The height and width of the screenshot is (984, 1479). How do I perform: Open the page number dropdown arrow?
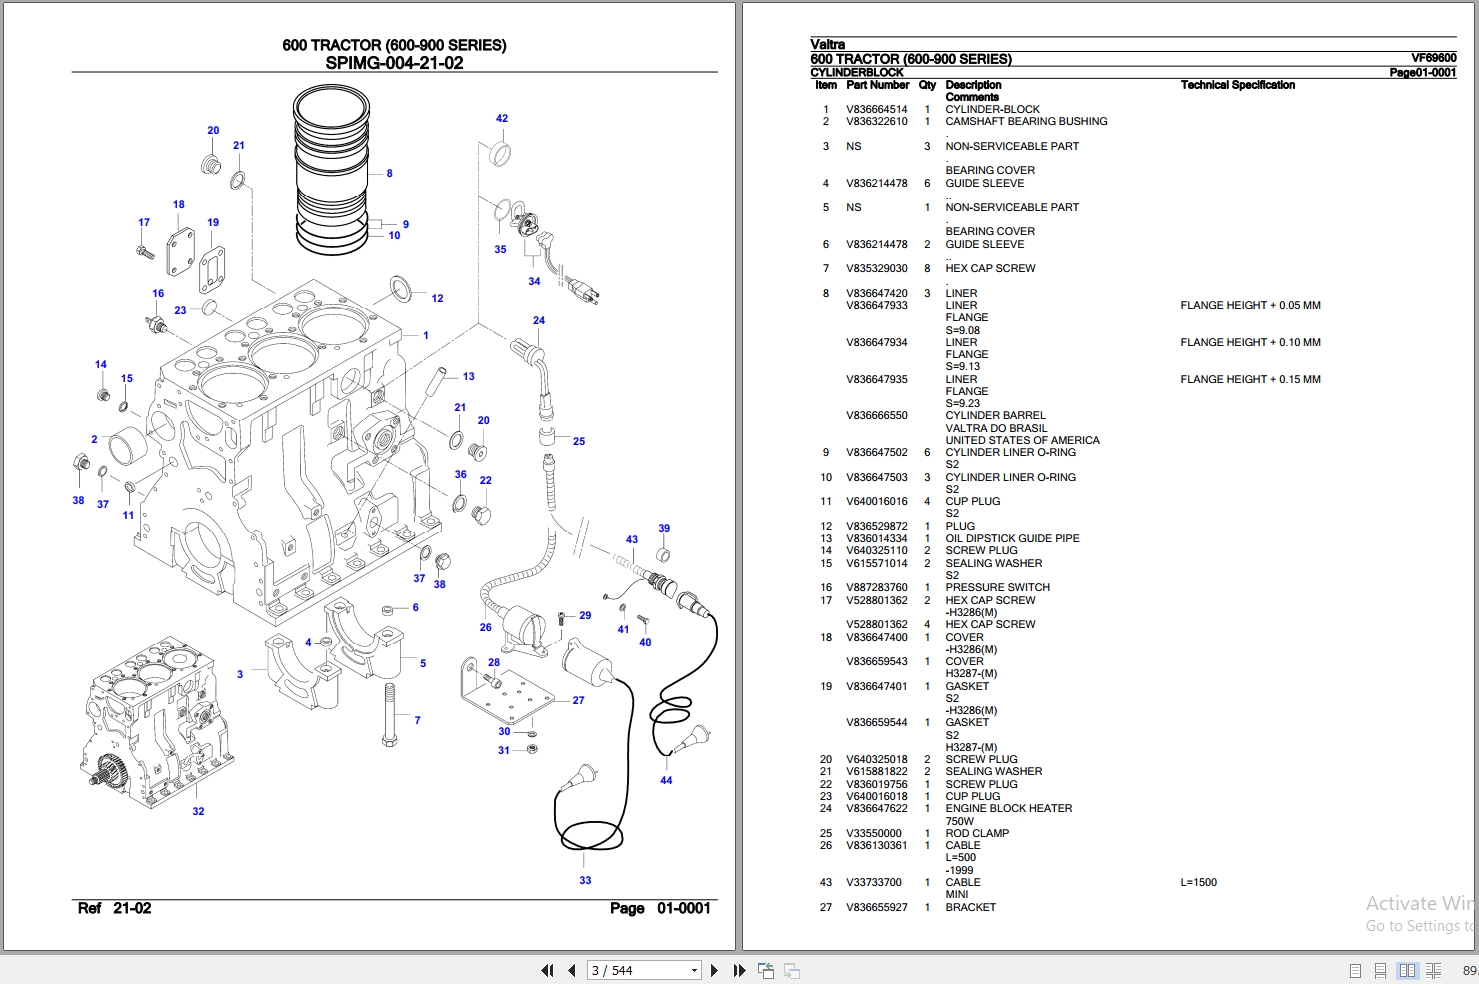click(x=694, y=970)
